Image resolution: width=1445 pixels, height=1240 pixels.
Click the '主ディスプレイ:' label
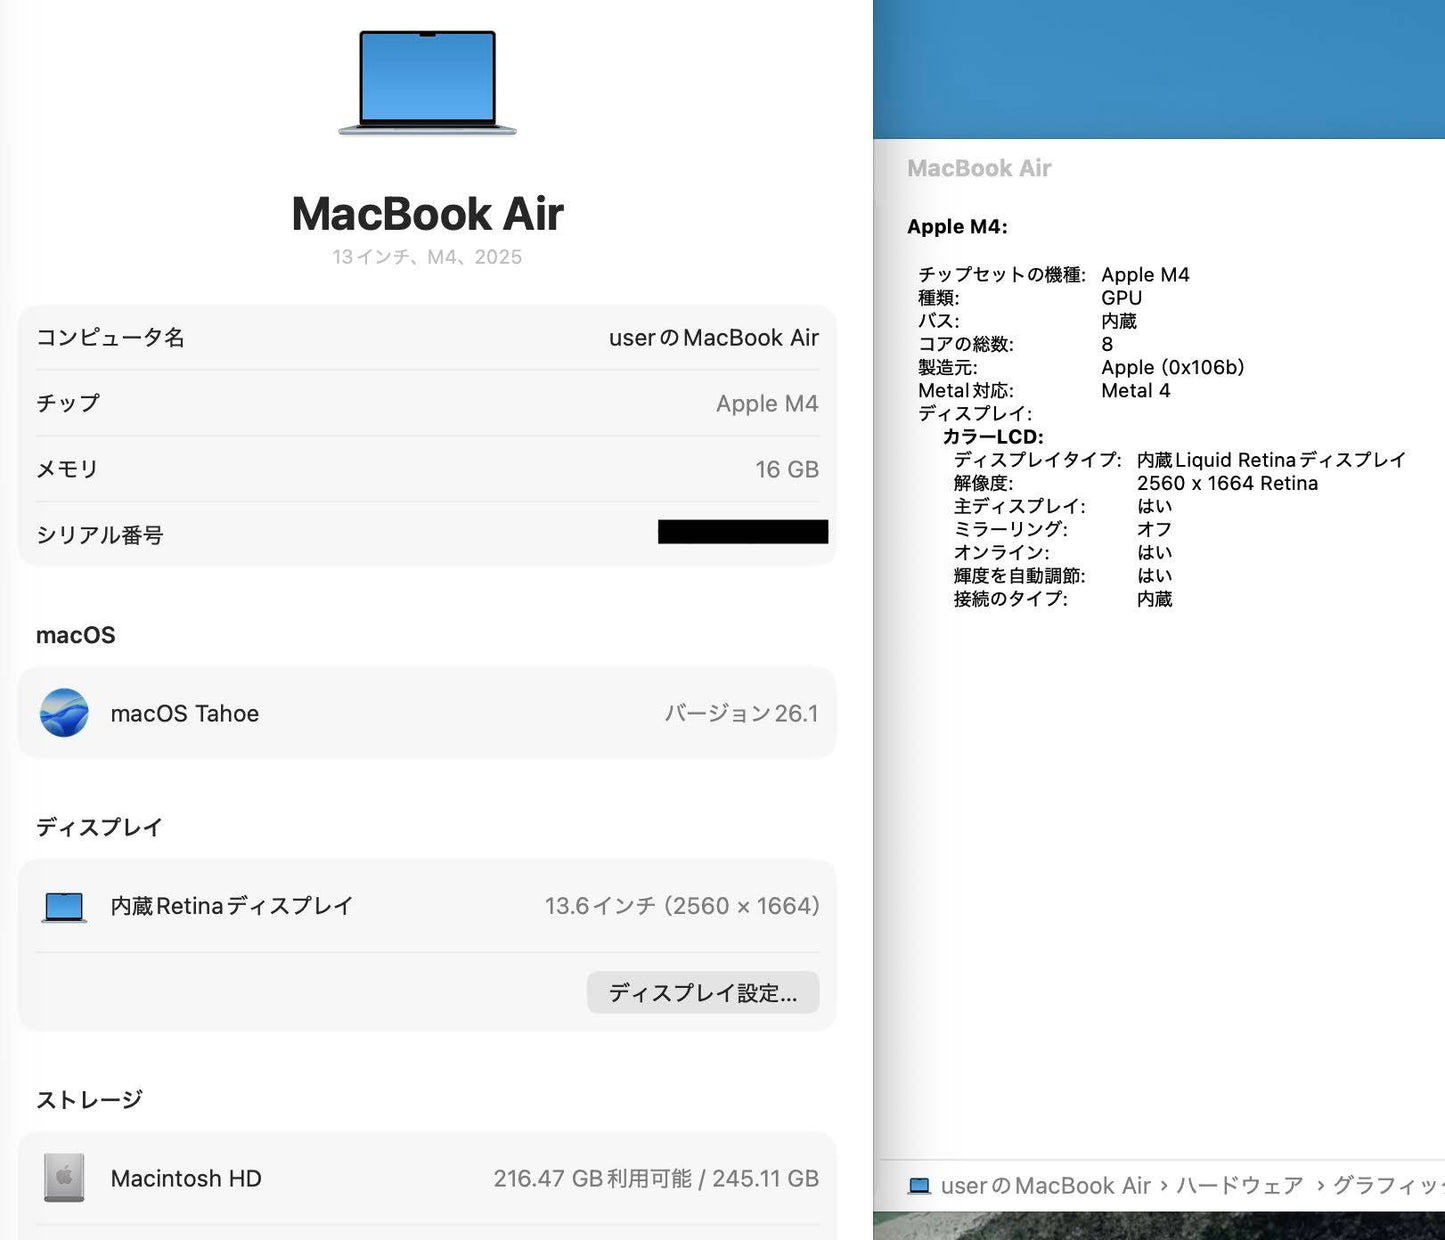1019,506
